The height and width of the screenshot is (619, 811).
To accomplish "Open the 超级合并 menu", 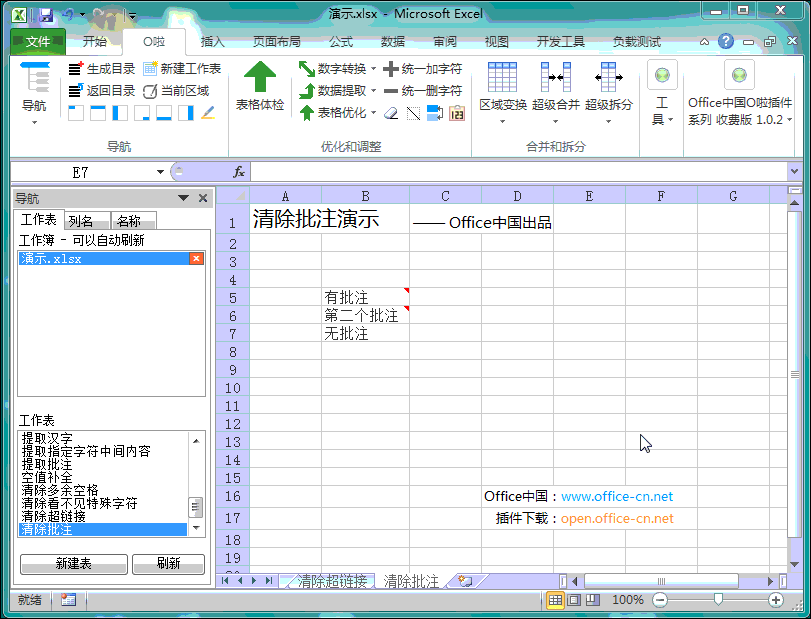I will (555, 94).
